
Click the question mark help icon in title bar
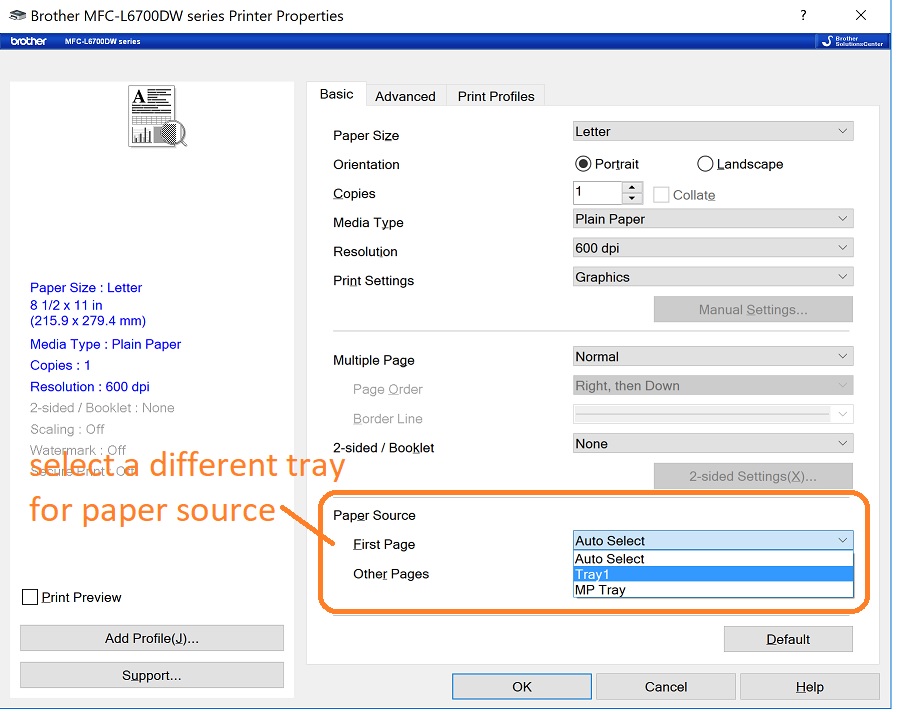[x=804, y=16]
